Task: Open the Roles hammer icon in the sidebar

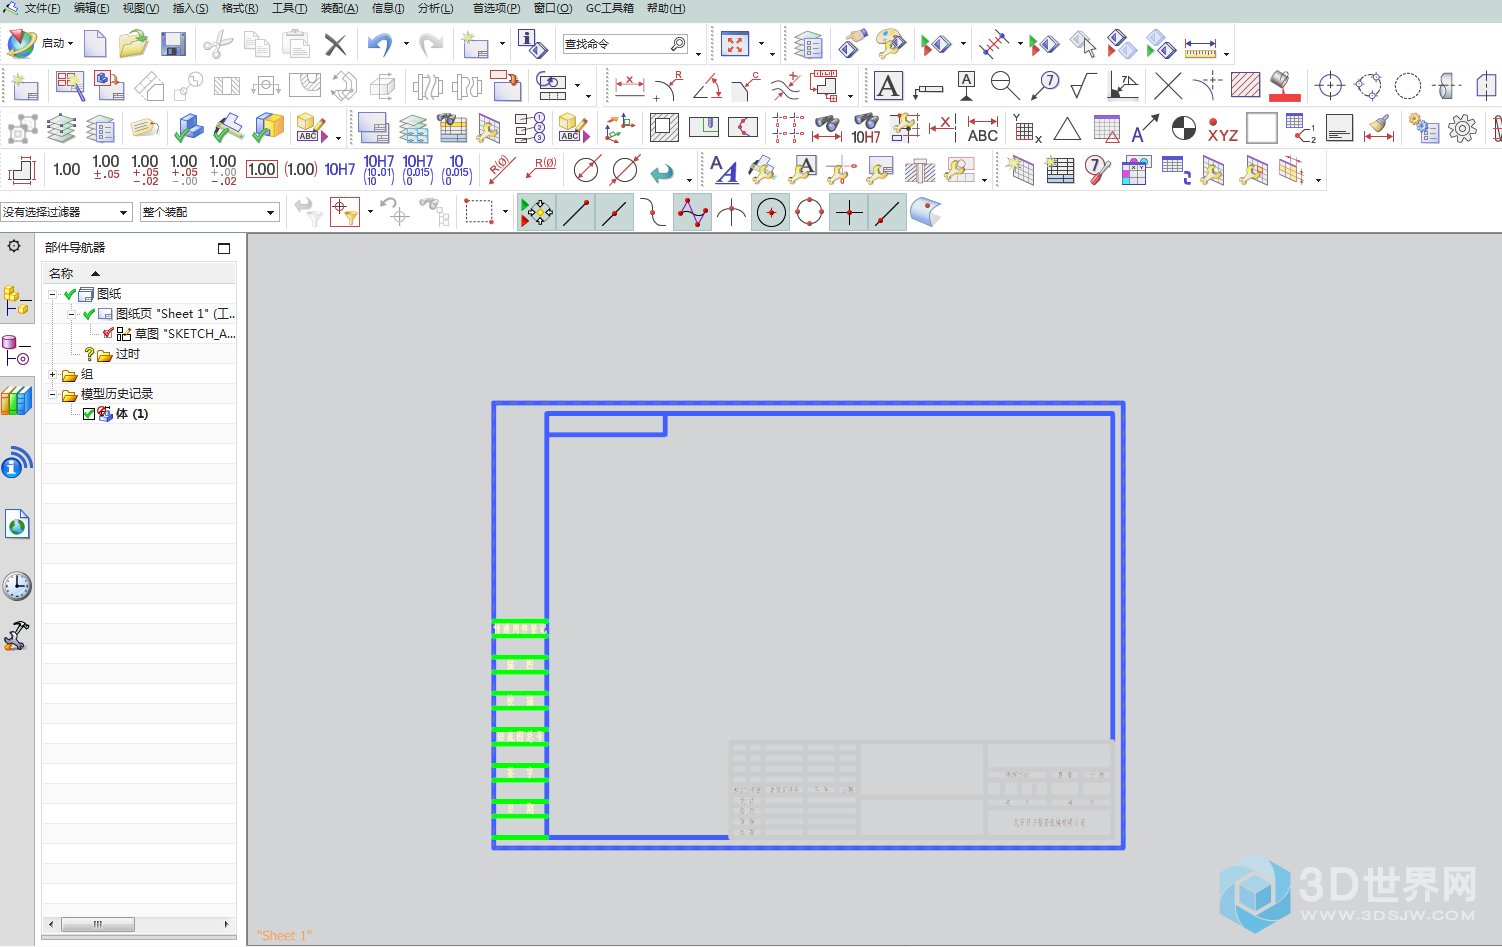Action: click(x=17, y=636)
